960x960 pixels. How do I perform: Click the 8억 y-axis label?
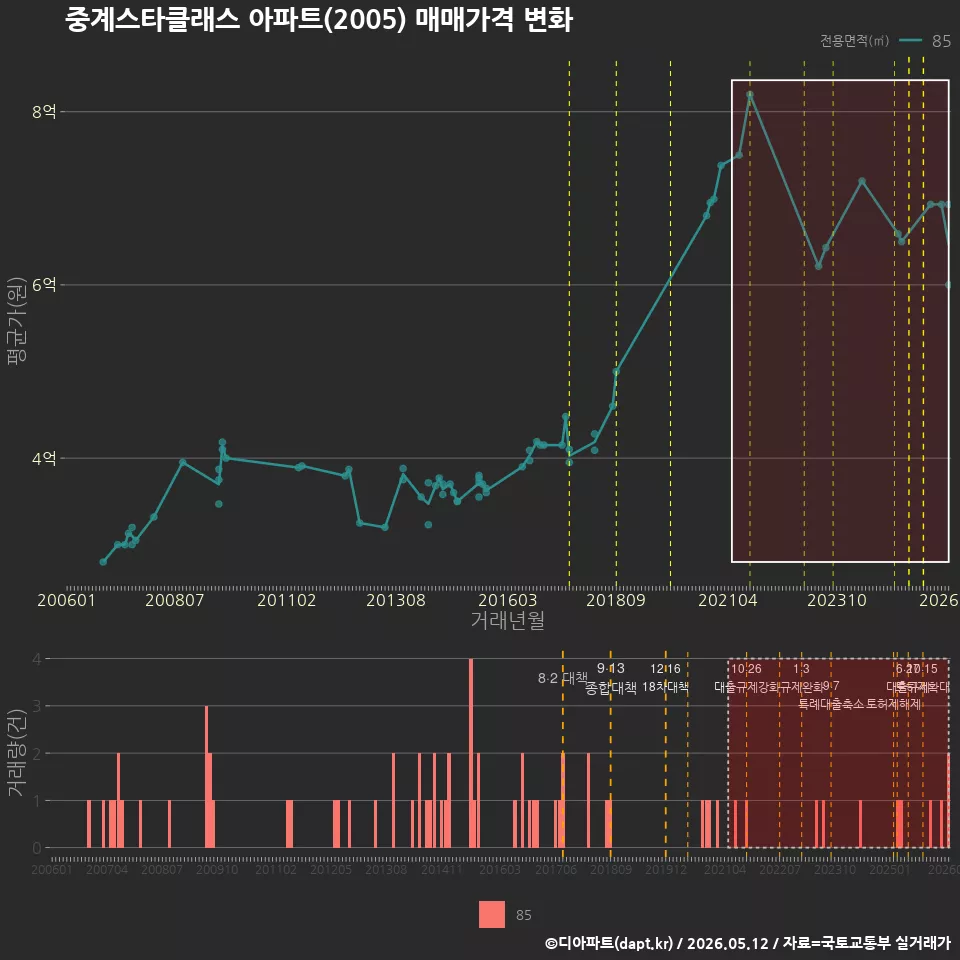pos(44,111)
